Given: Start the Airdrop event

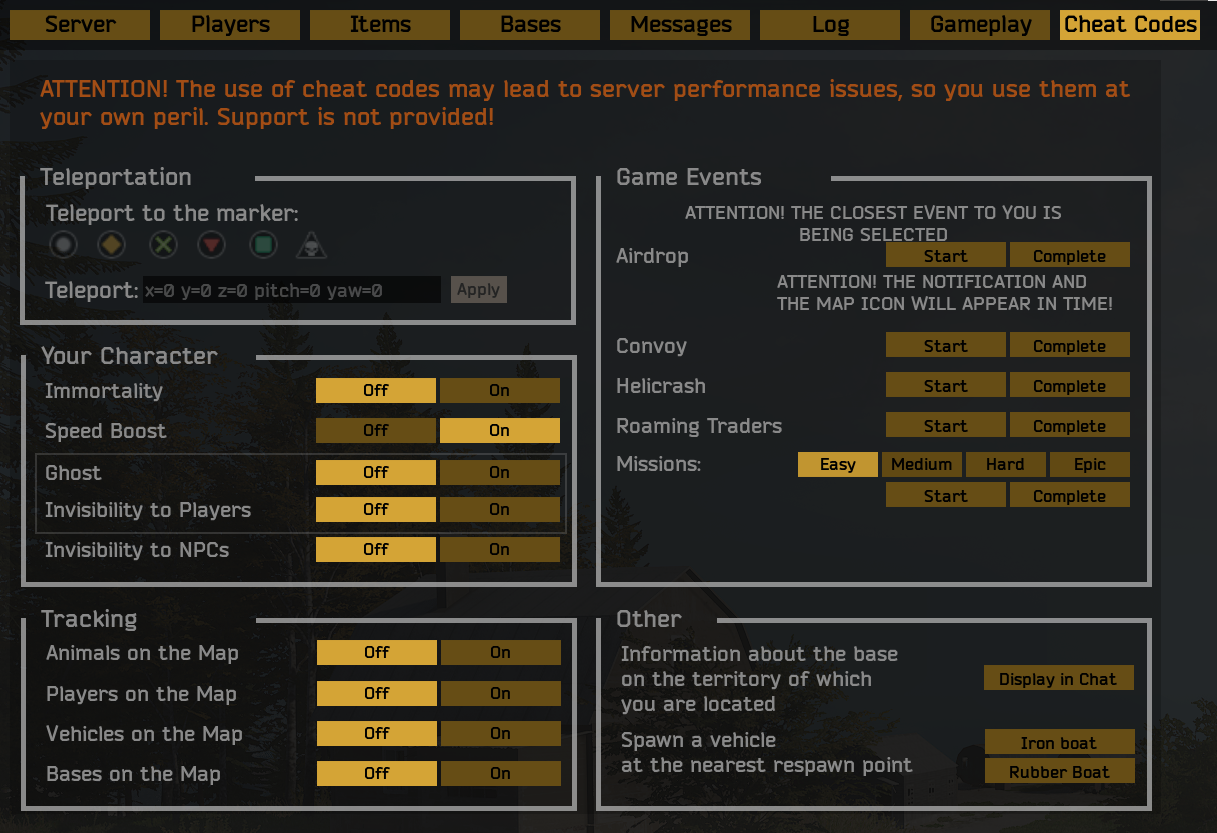Looking at the screenshot, I should tap(945, 256).
